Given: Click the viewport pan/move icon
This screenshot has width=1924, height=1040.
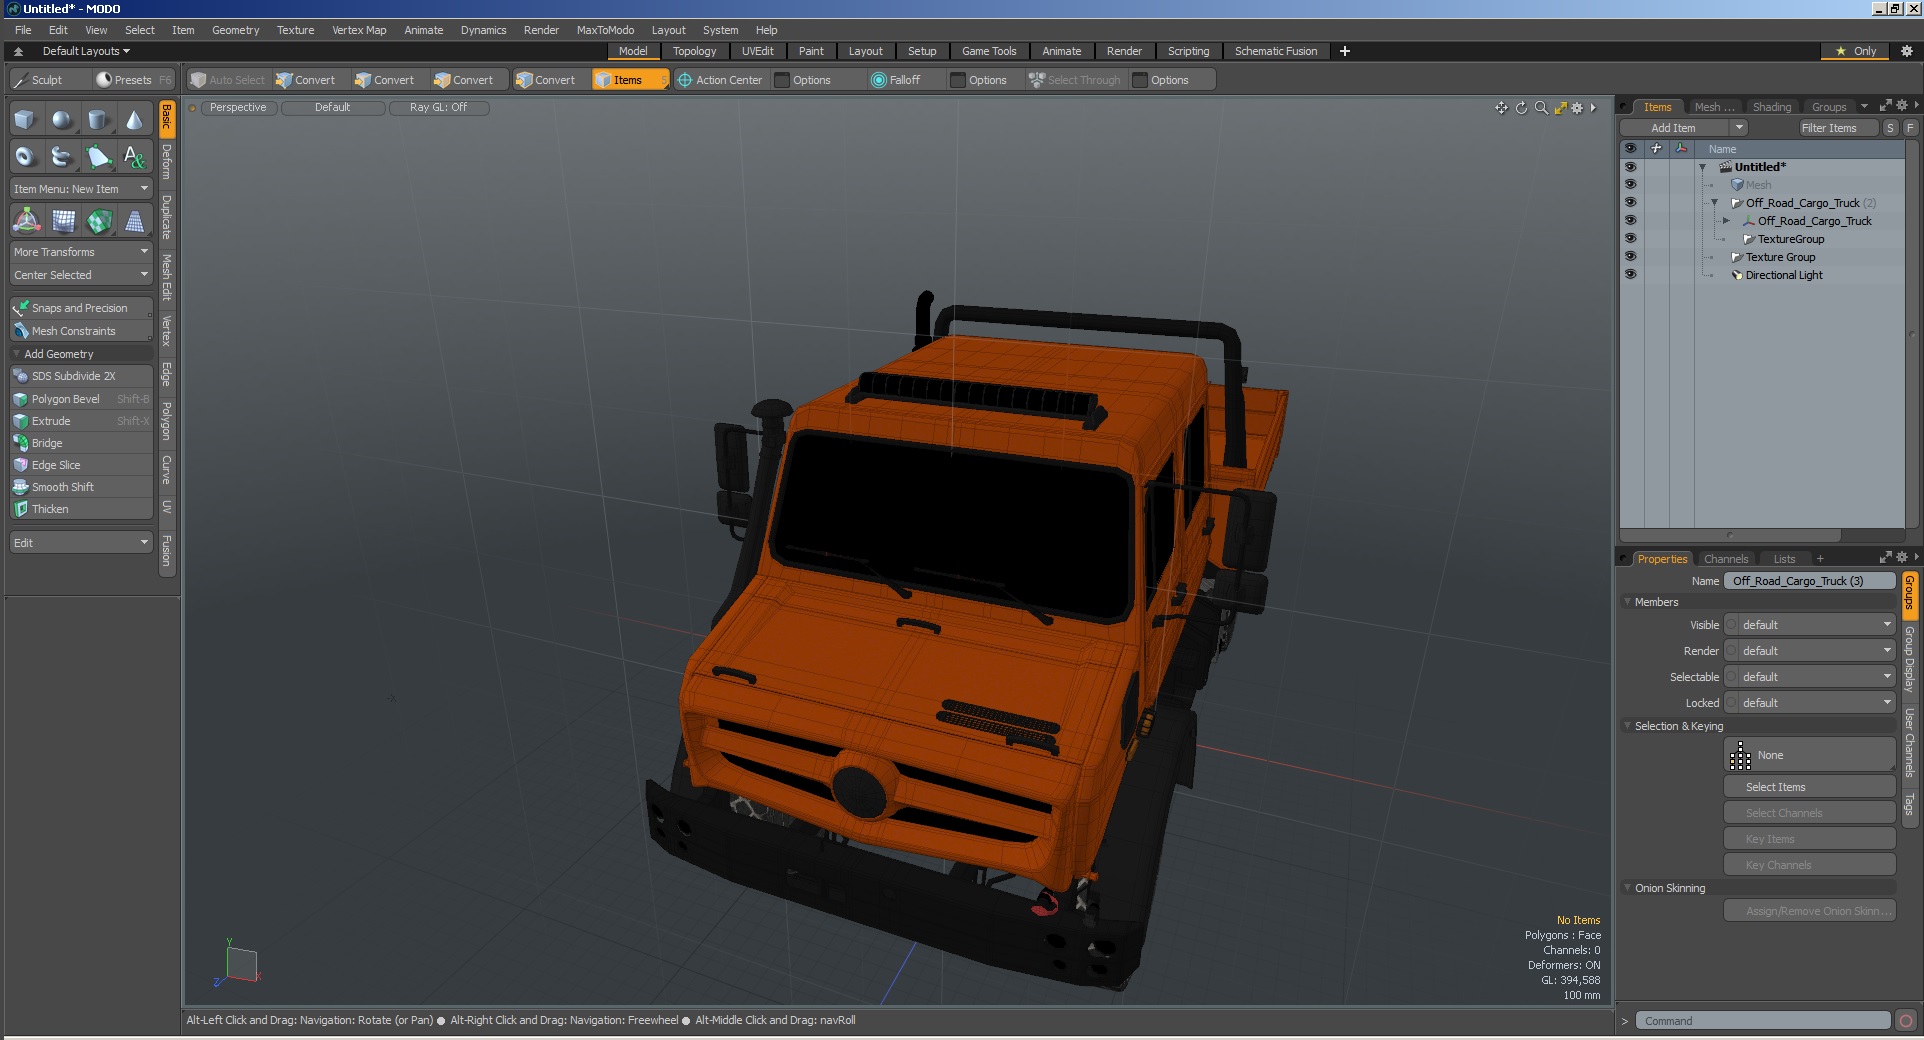Looking at the screenshot, I should 1501,108.
